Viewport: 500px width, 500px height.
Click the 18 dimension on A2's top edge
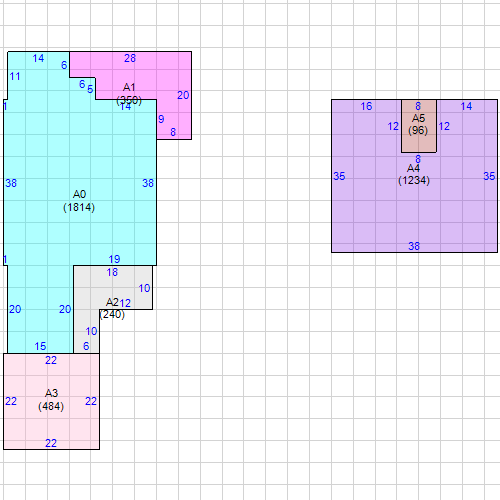[112, 272]
